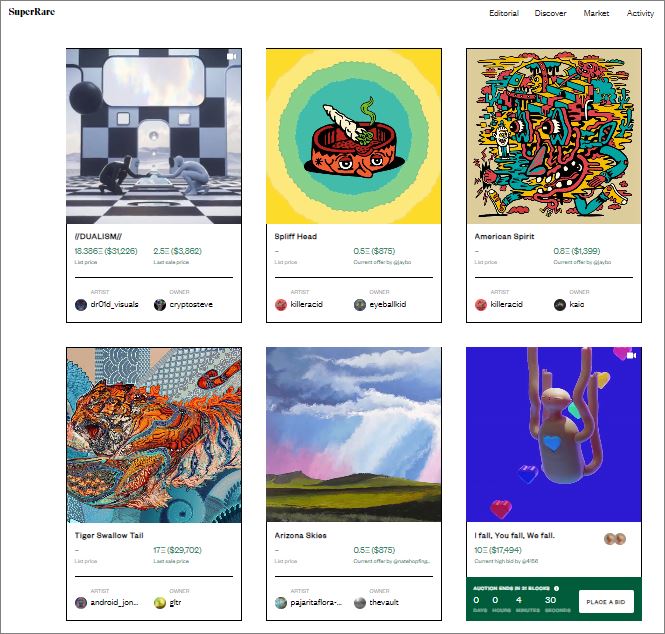Click the video icon on //DUALISM// artwork

(231, 56)
